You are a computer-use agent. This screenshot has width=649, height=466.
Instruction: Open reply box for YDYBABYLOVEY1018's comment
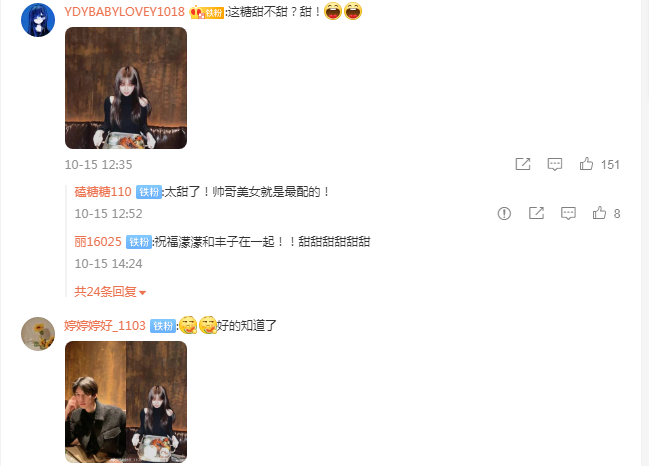tap(555, 164)
